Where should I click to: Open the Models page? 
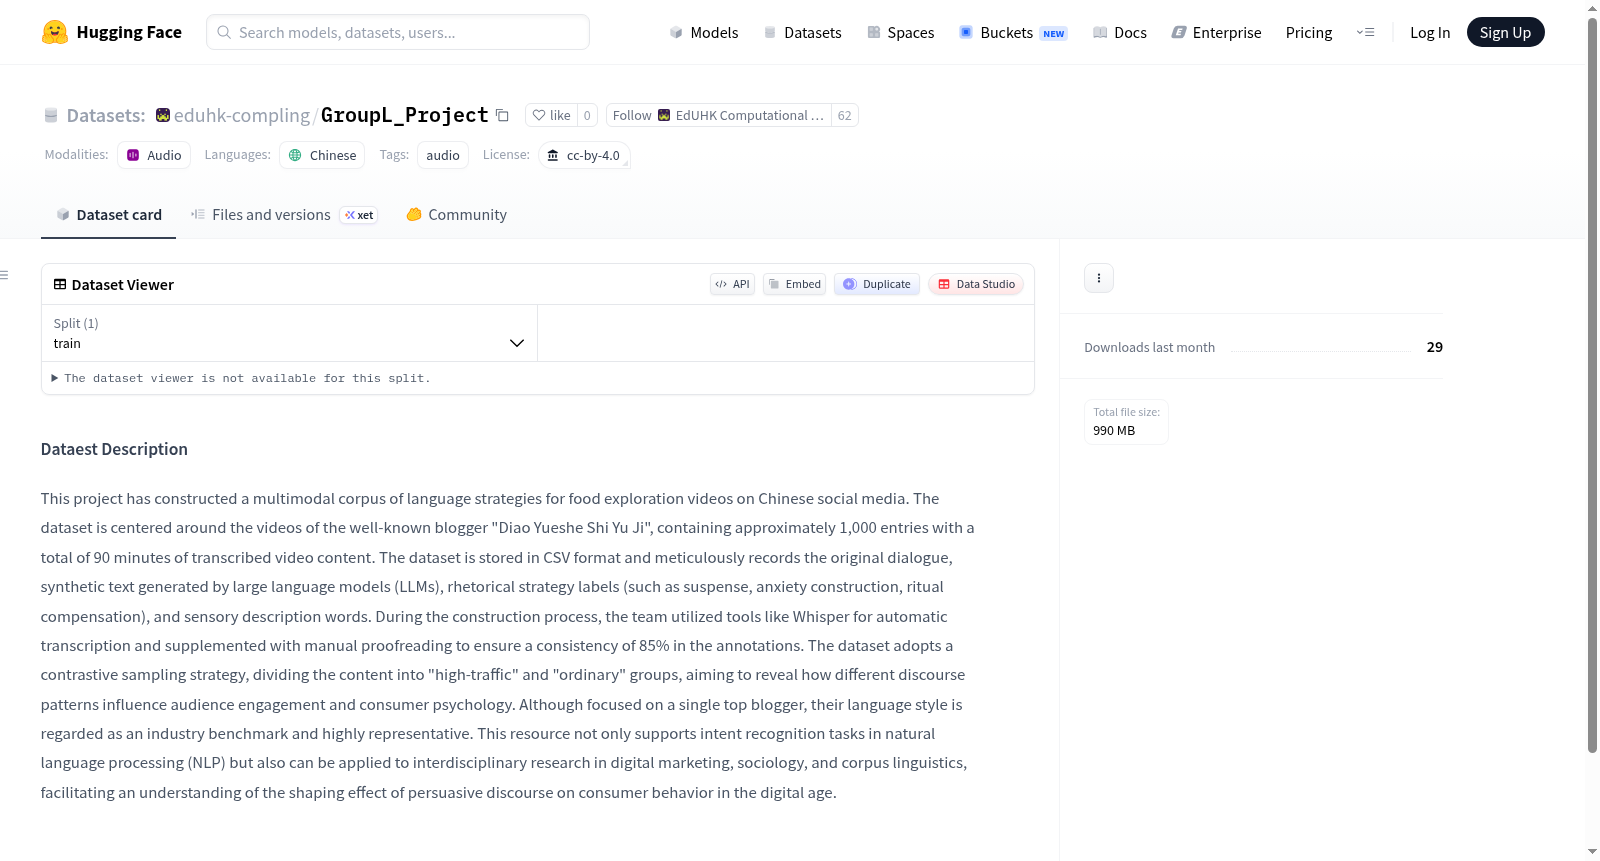pos(704,32)
